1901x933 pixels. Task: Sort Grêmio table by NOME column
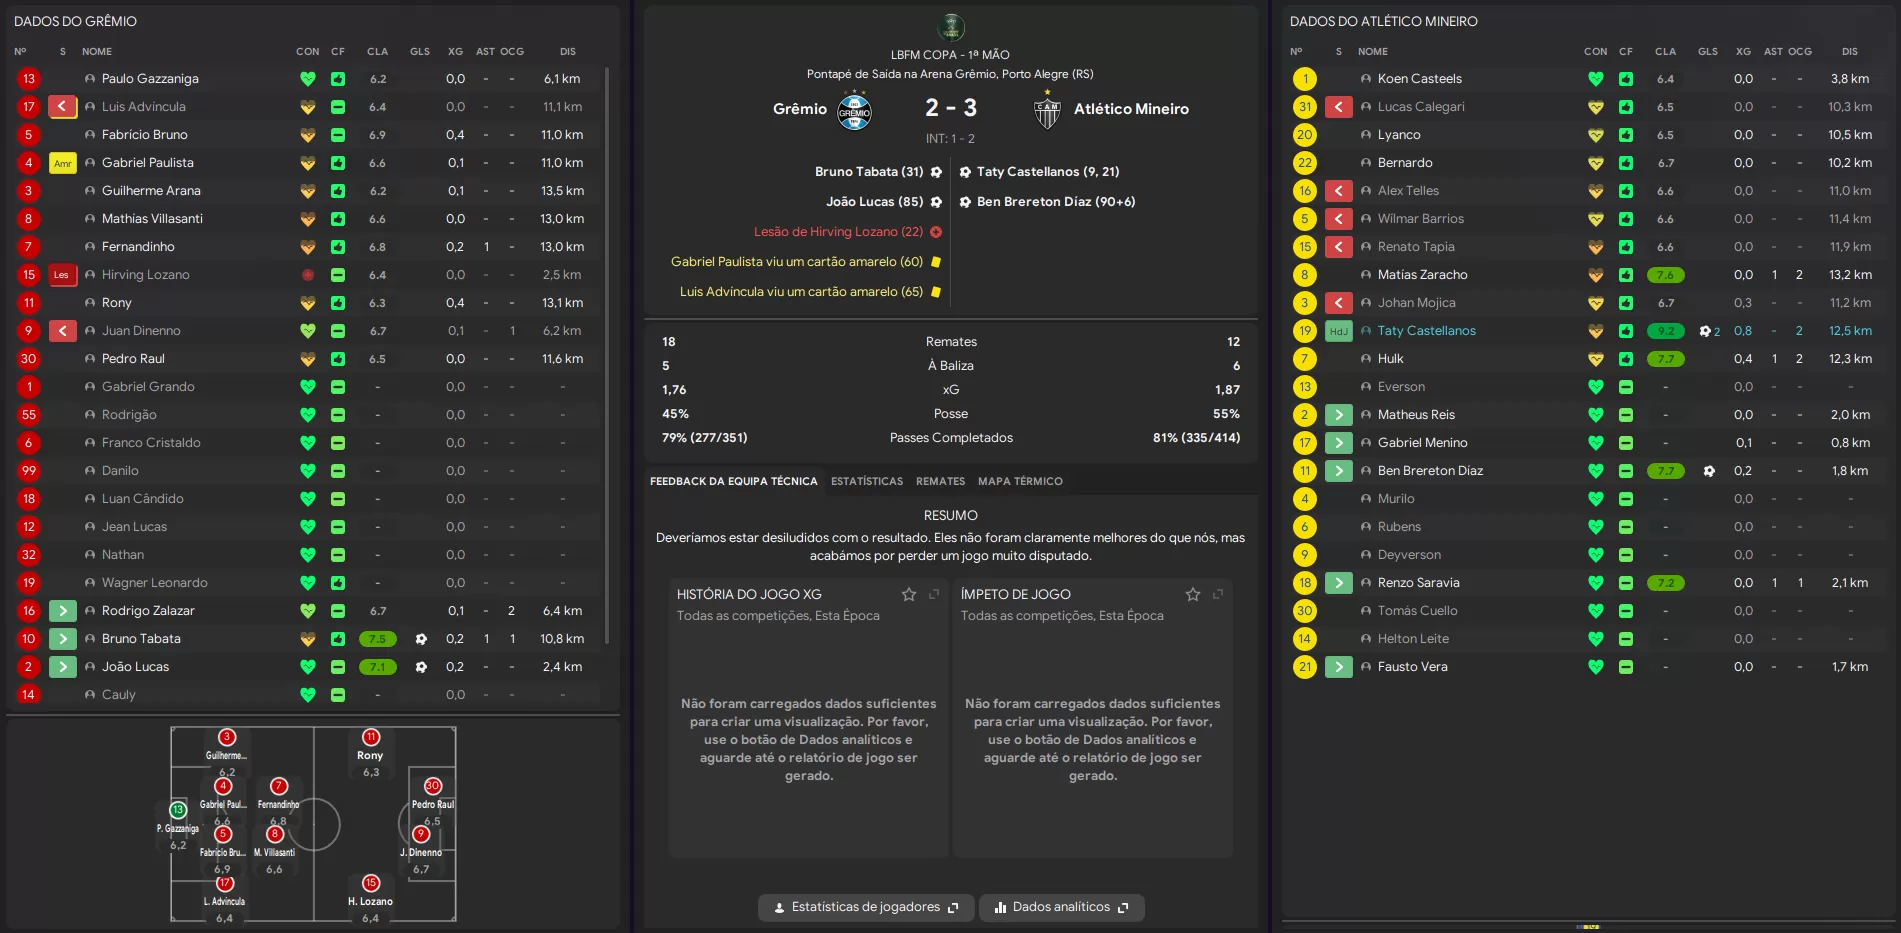[x=97, y=52]
